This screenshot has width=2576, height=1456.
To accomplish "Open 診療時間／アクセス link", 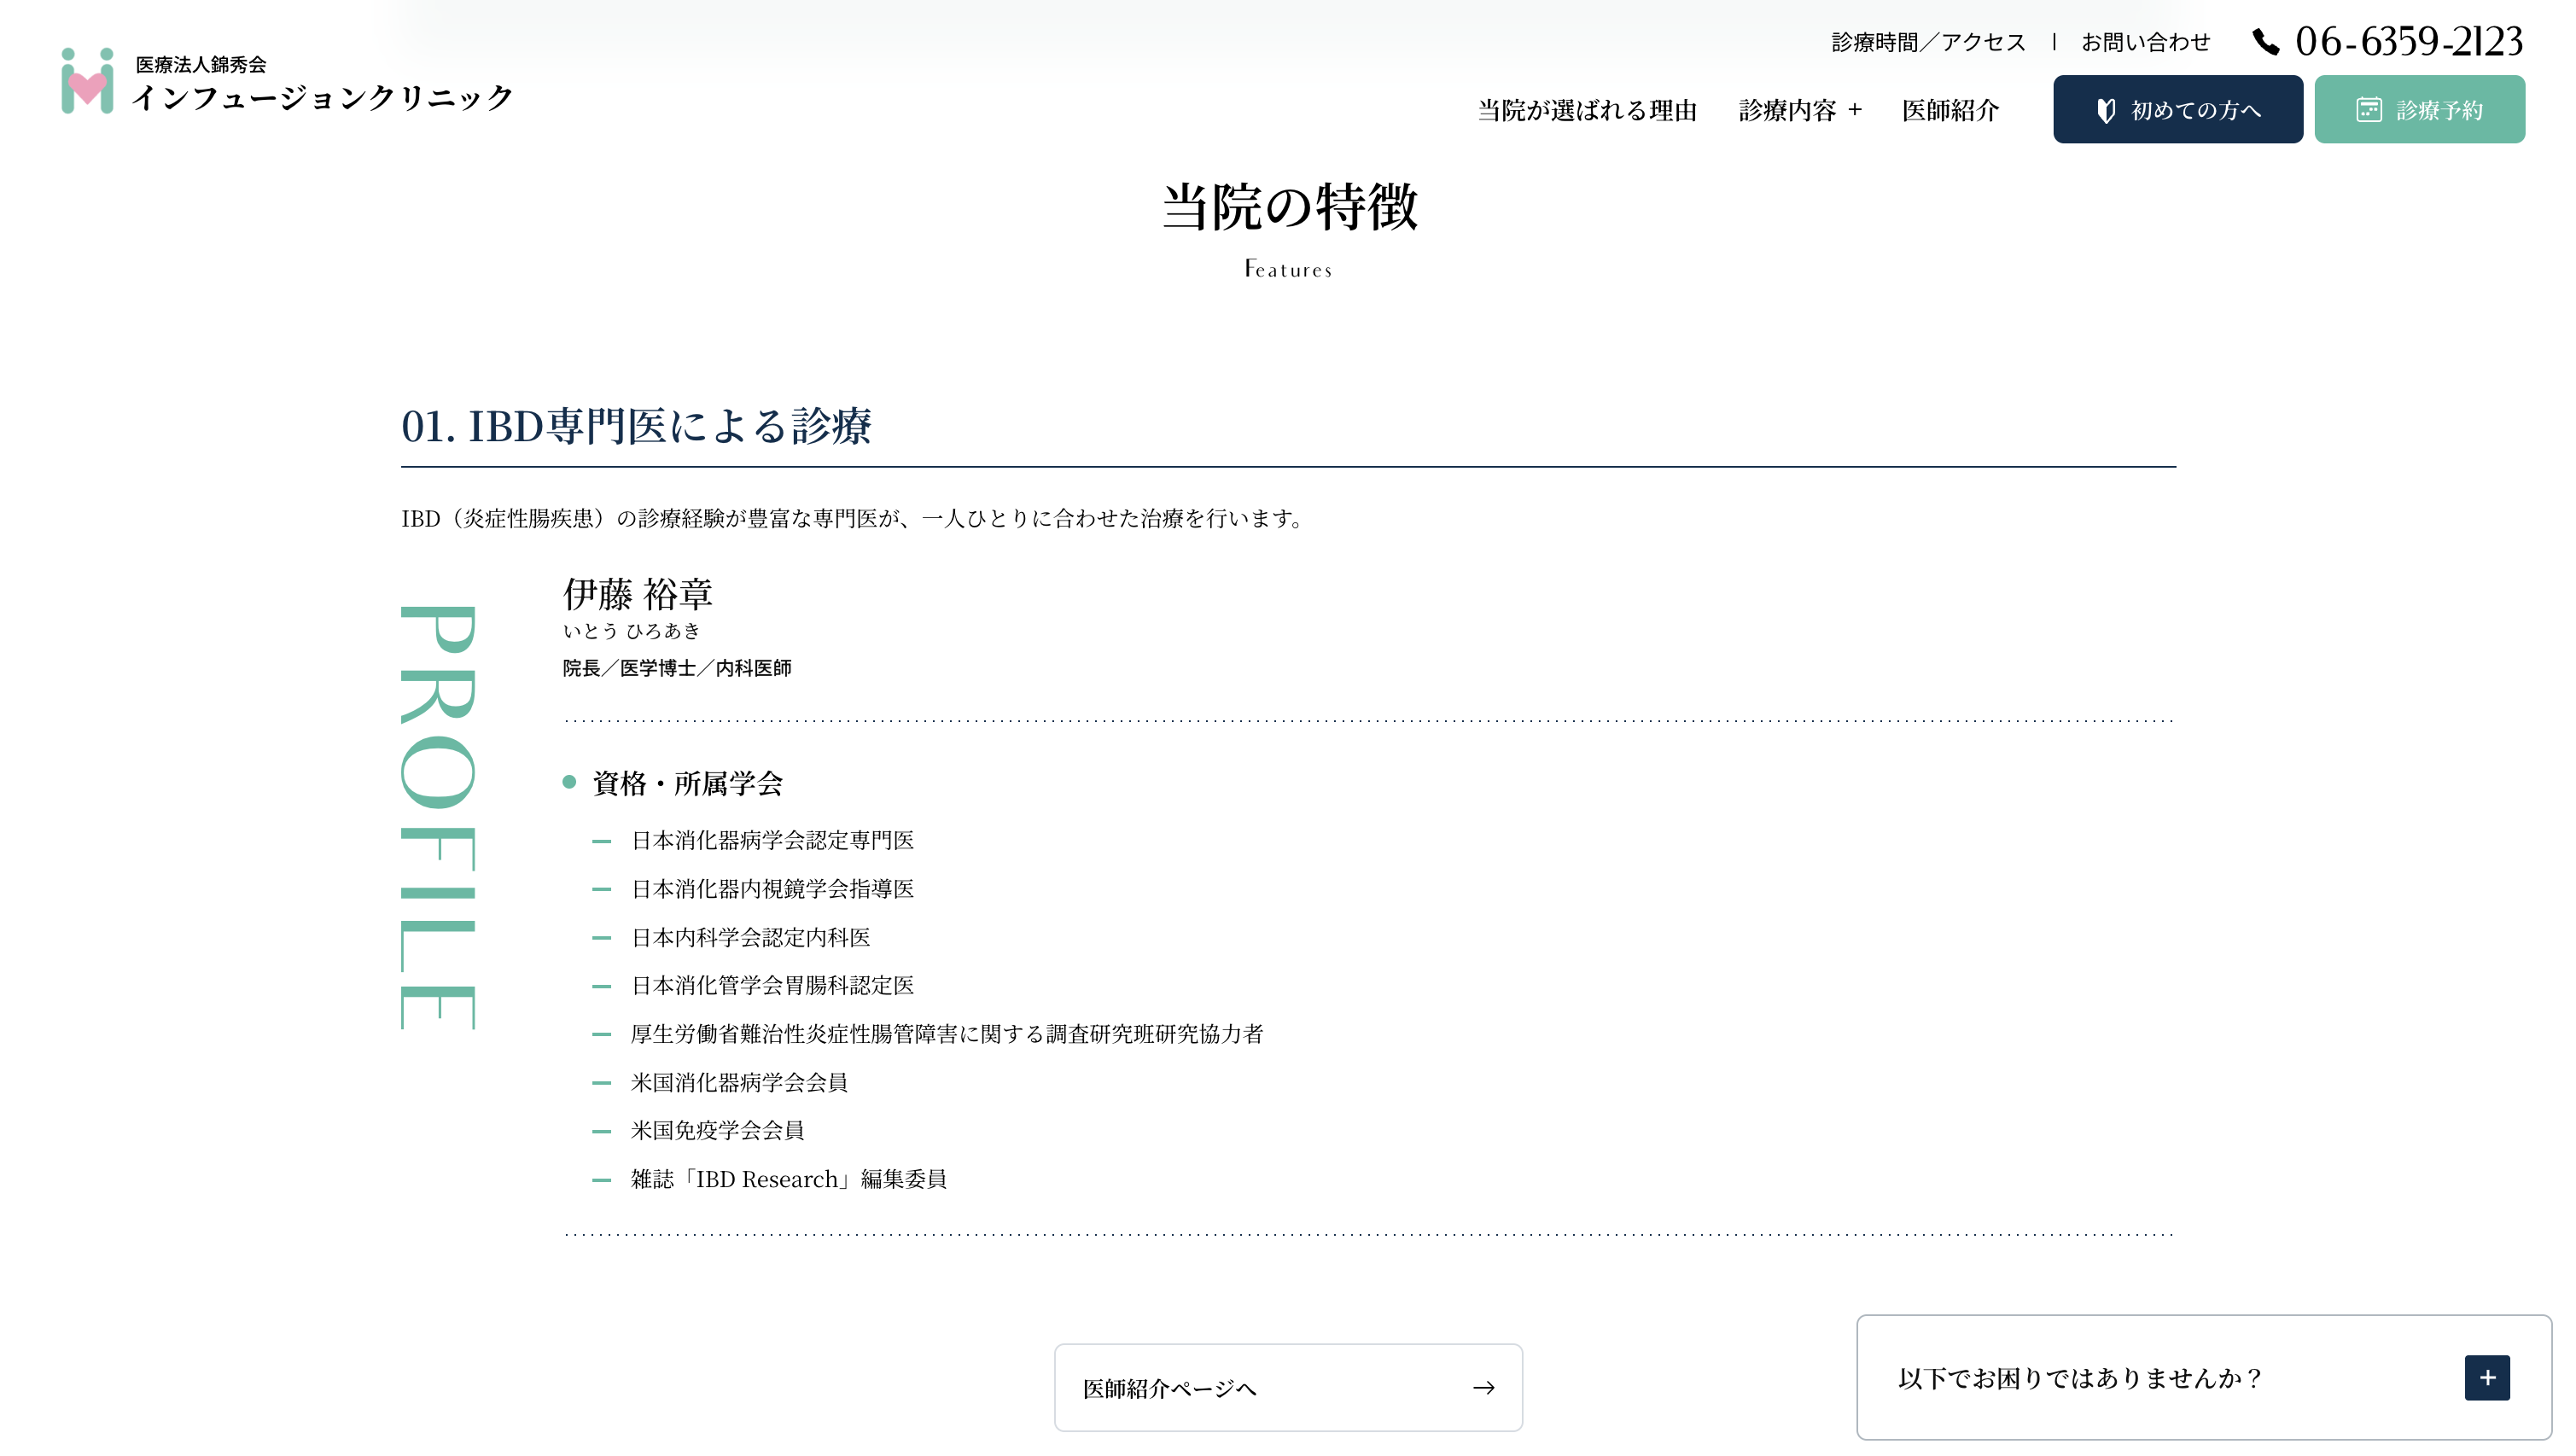I will point(1928,42).
